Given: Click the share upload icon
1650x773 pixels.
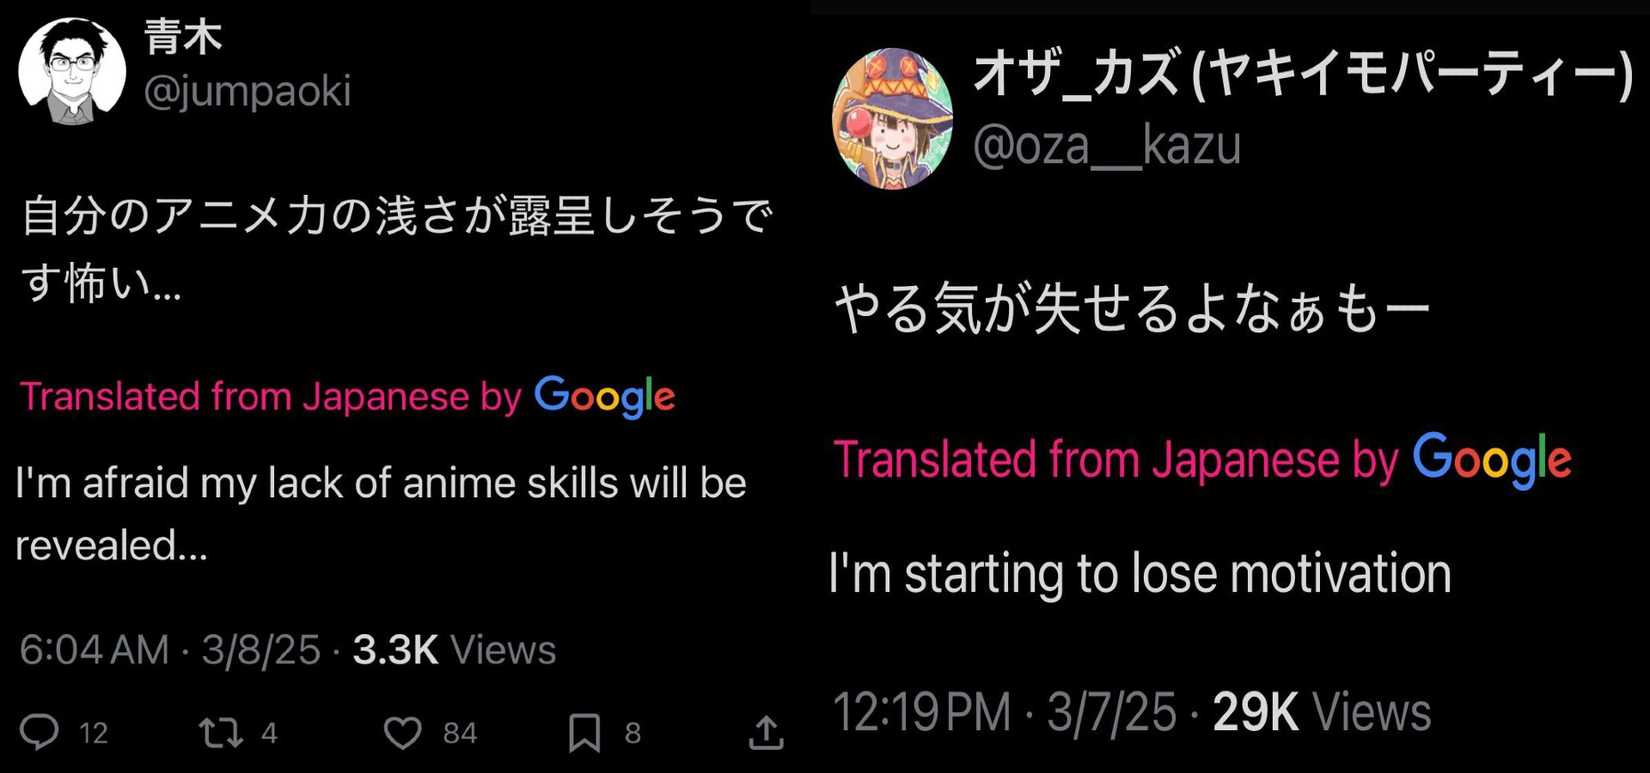Looking at the screenshot, I should pyautogui.click(x=766, y=733).
